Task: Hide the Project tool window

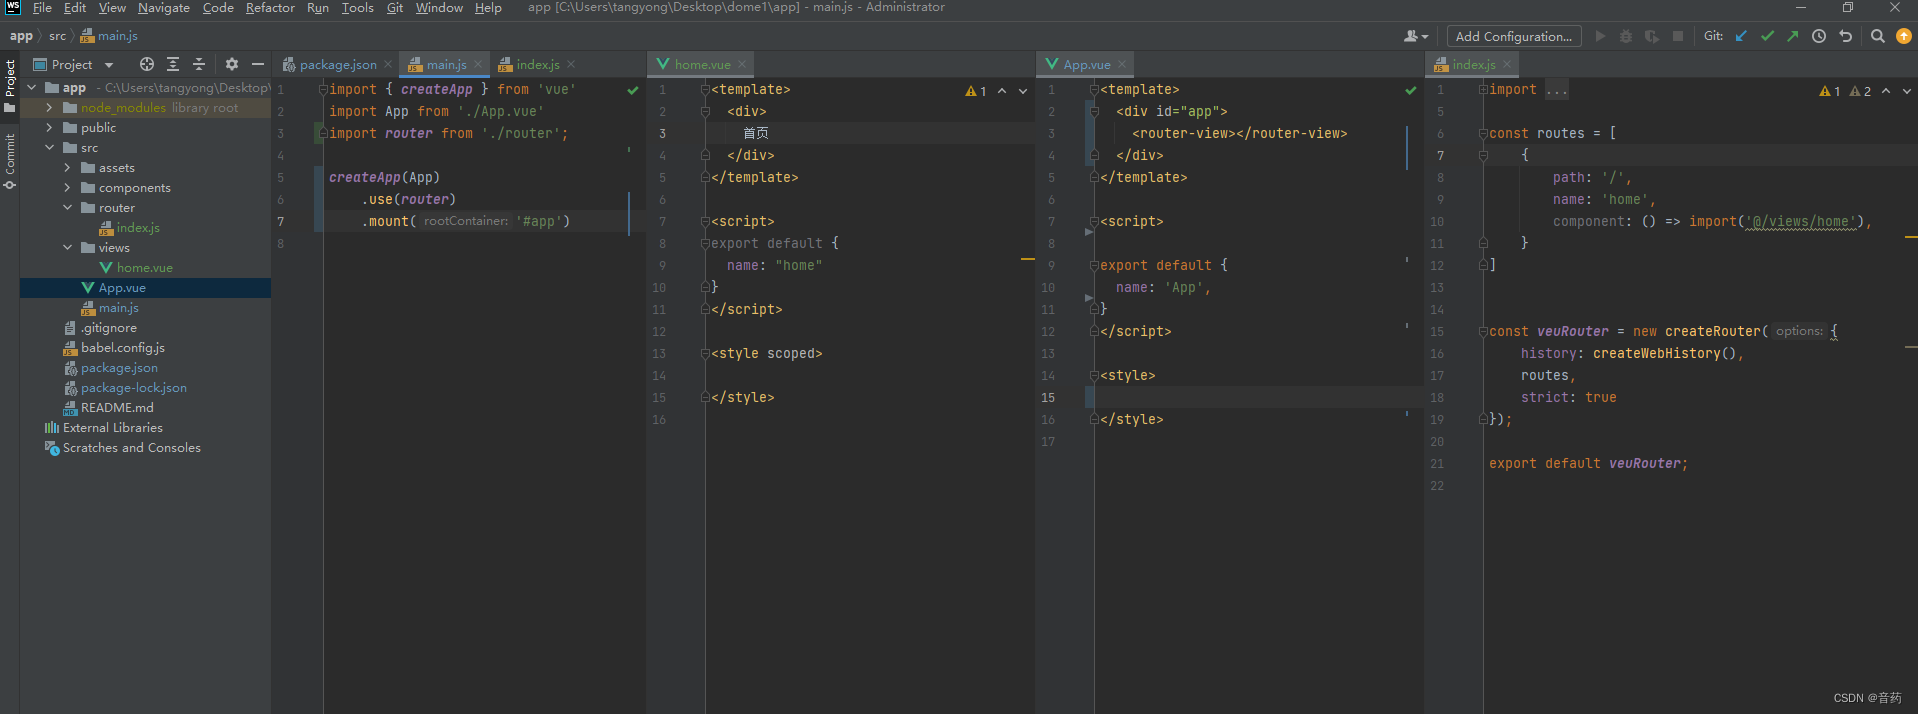Action: [258, 64]
